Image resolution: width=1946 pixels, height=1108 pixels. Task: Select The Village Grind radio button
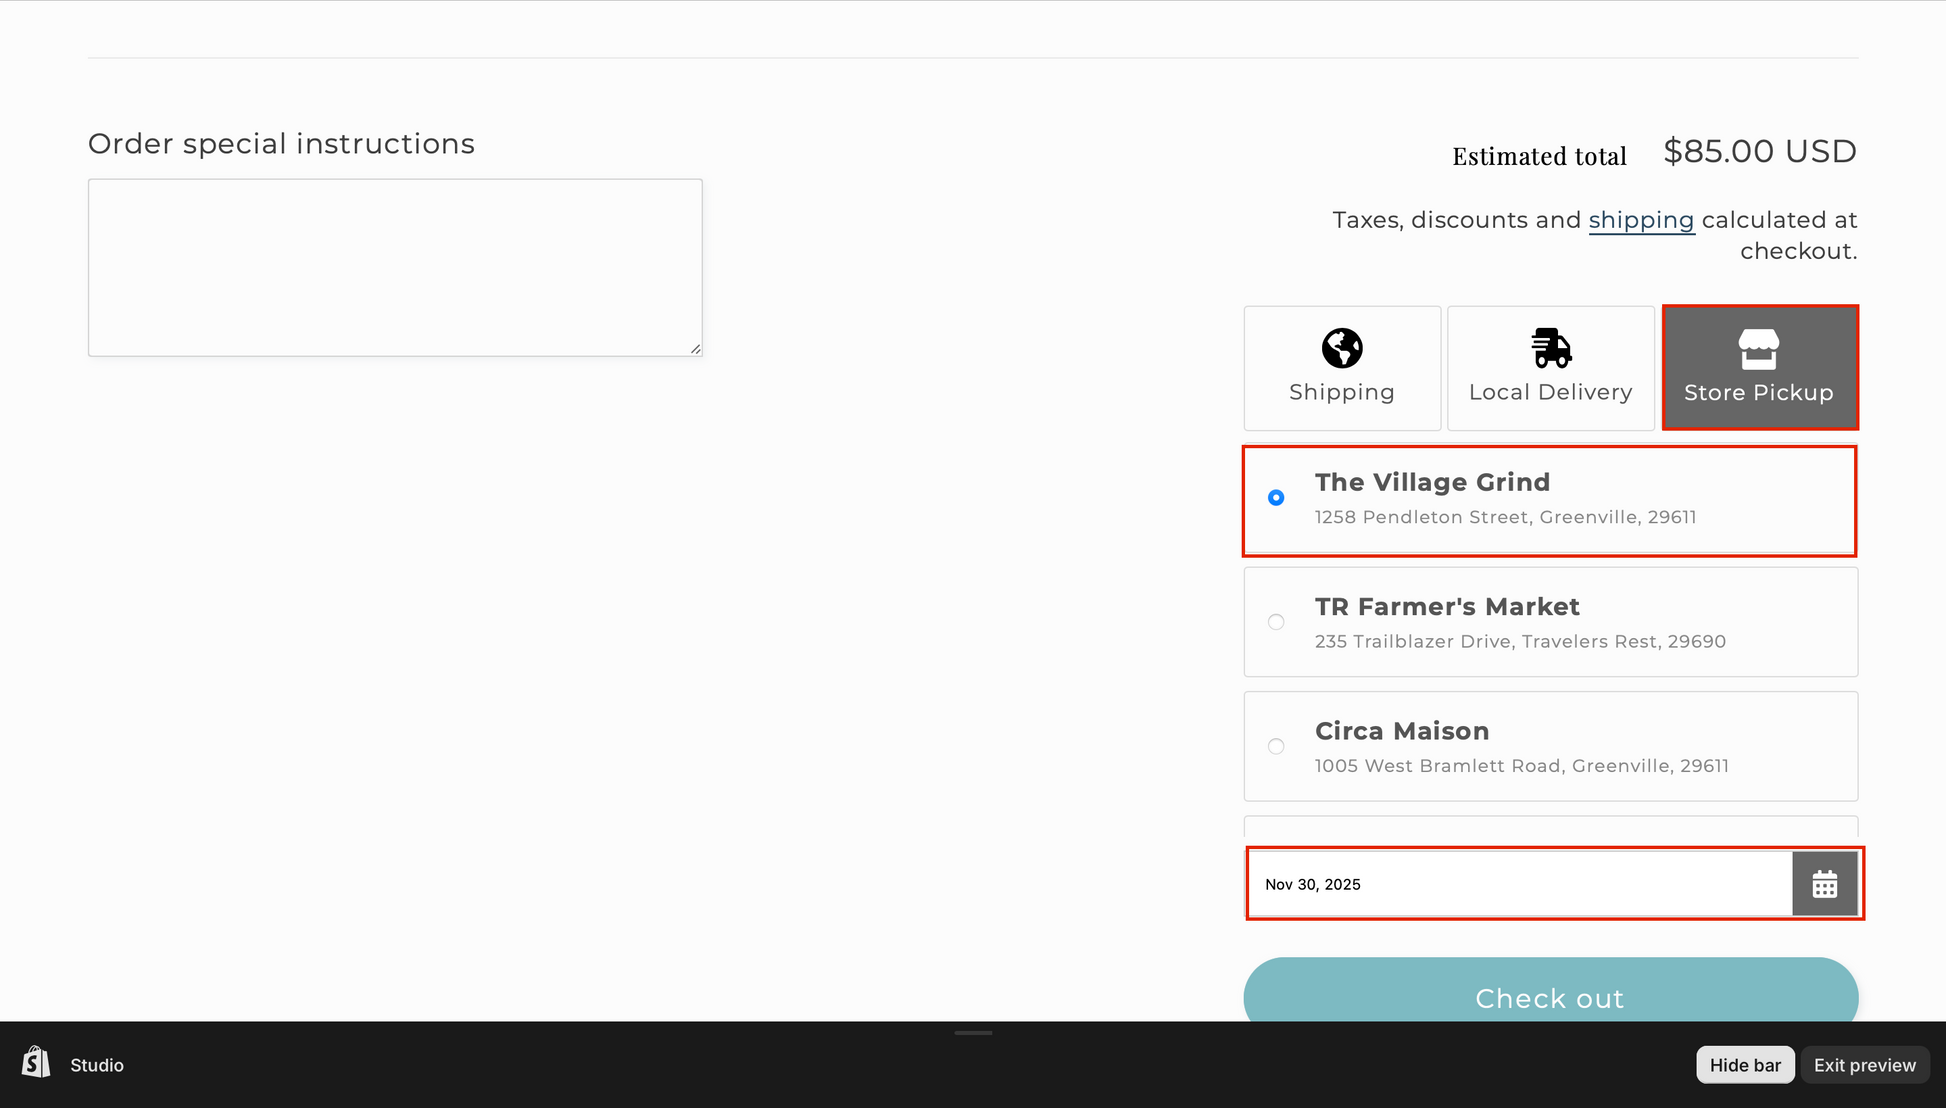[1276, 498]
